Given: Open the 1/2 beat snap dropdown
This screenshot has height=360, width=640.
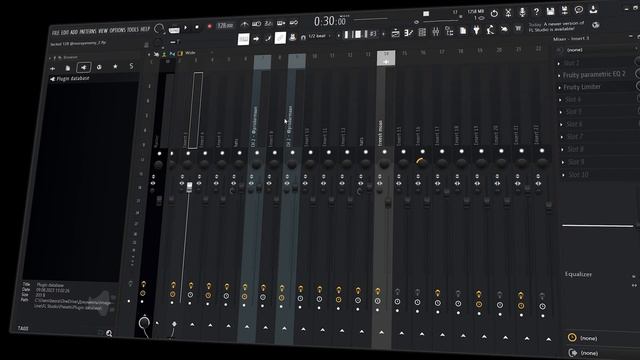Looking at the screenshot, I should pyautogui.click(x=318, y=36).
